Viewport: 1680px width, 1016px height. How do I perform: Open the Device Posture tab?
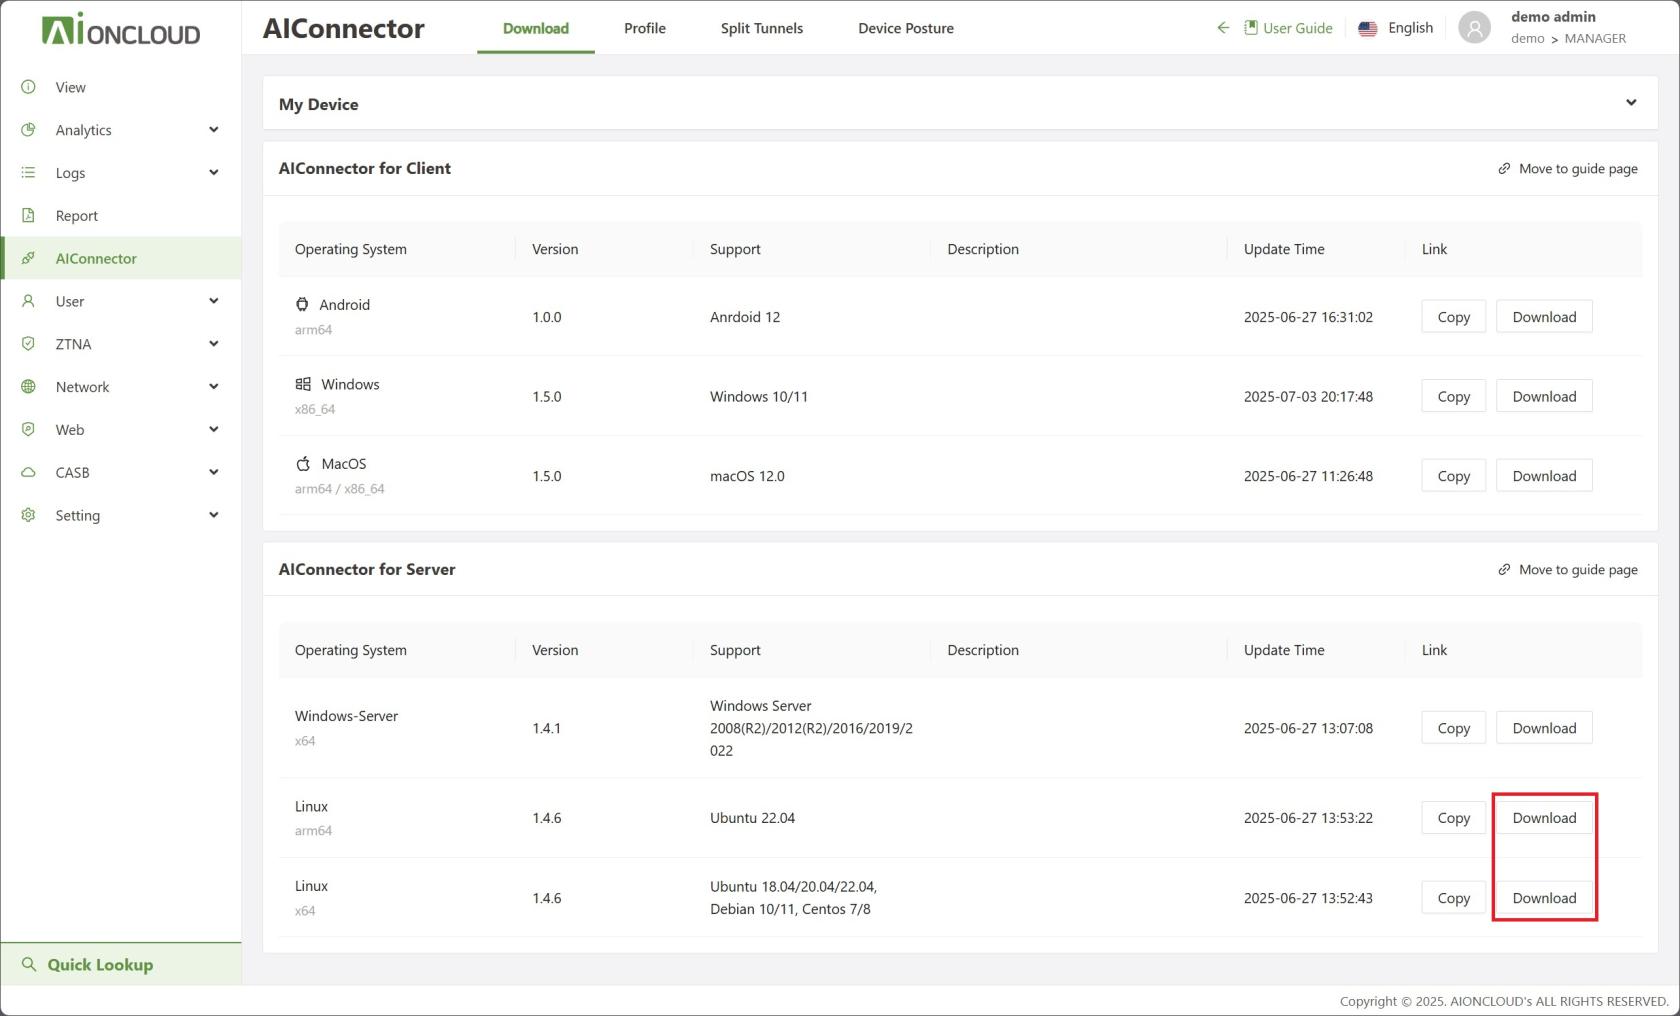(x=905, y=28)
